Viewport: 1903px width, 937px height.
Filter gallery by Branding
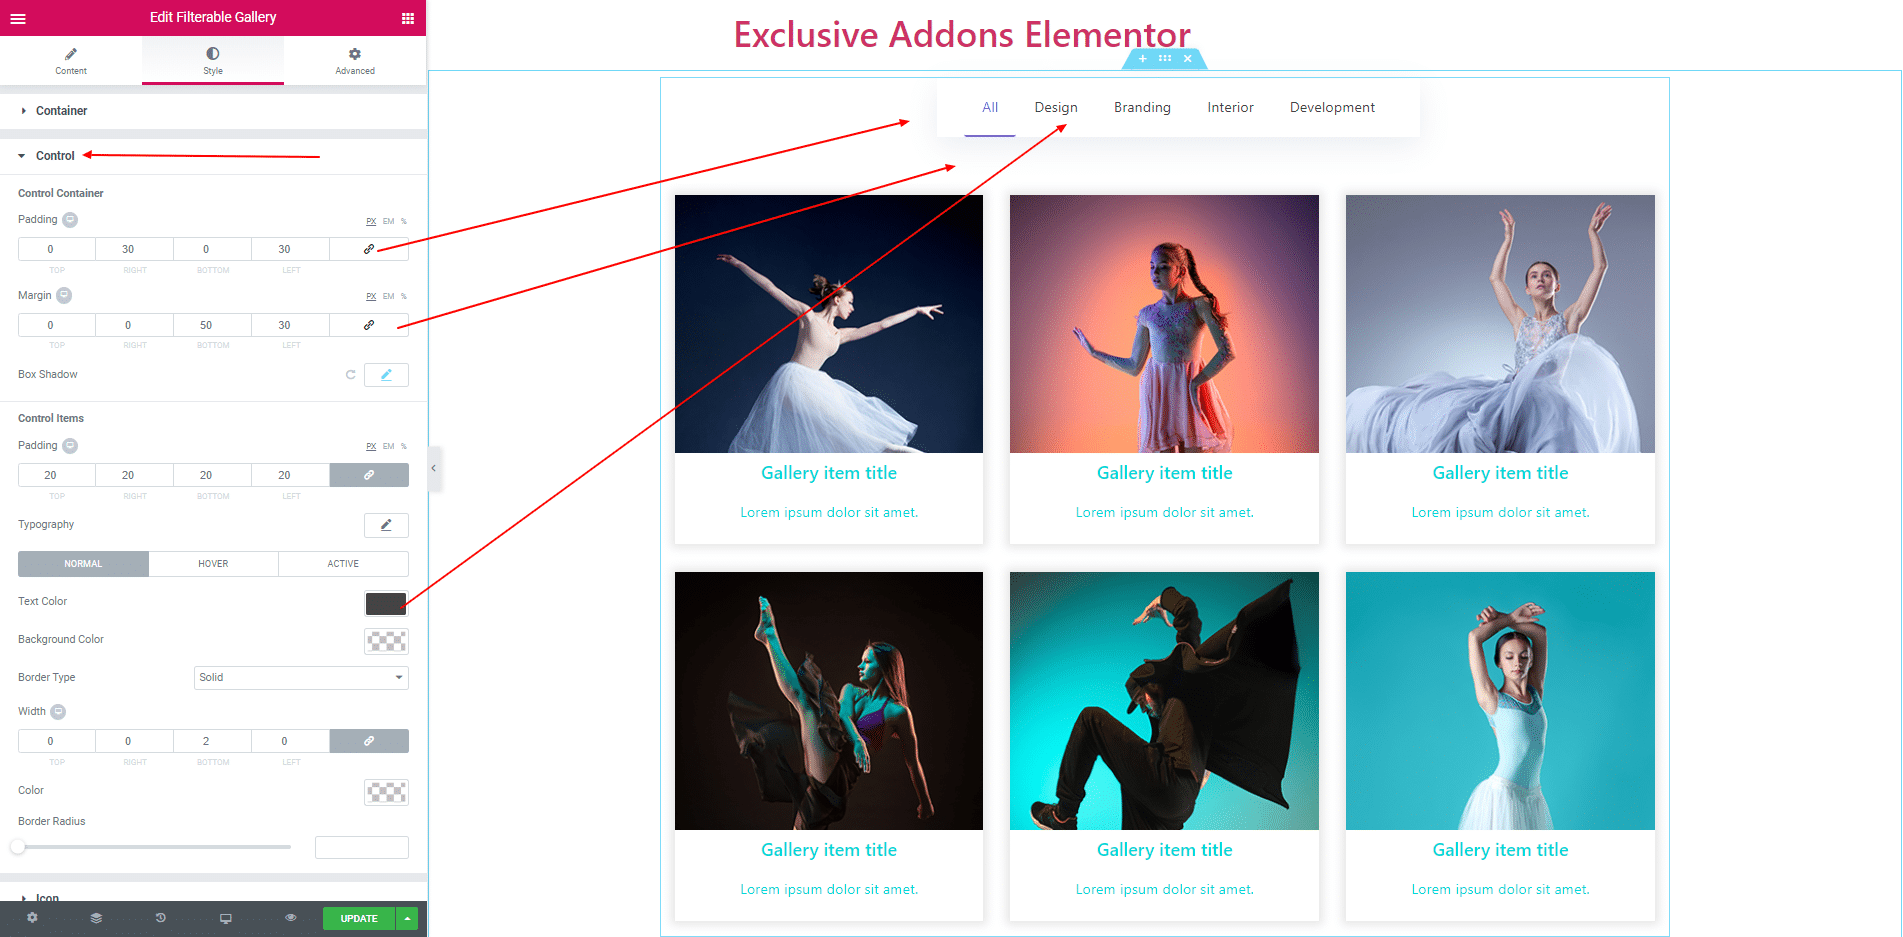(x=1142, y=107)
